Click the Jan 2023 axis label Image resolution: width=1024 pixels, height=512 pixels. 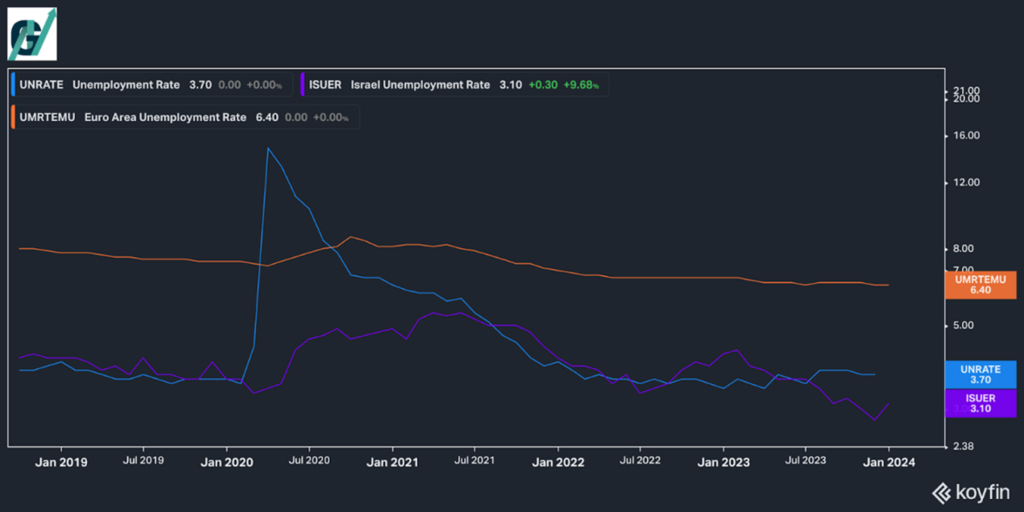[723, 462]
